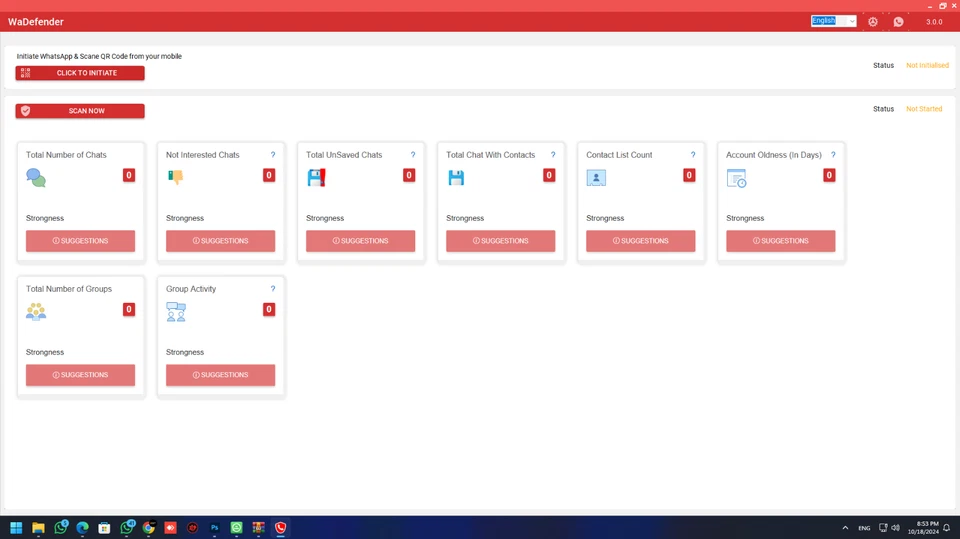The height and width of the screenshot is (539, 960).
Task: Open Suggestions for Not Interested Chats
Action: click(x=220, y=241)
